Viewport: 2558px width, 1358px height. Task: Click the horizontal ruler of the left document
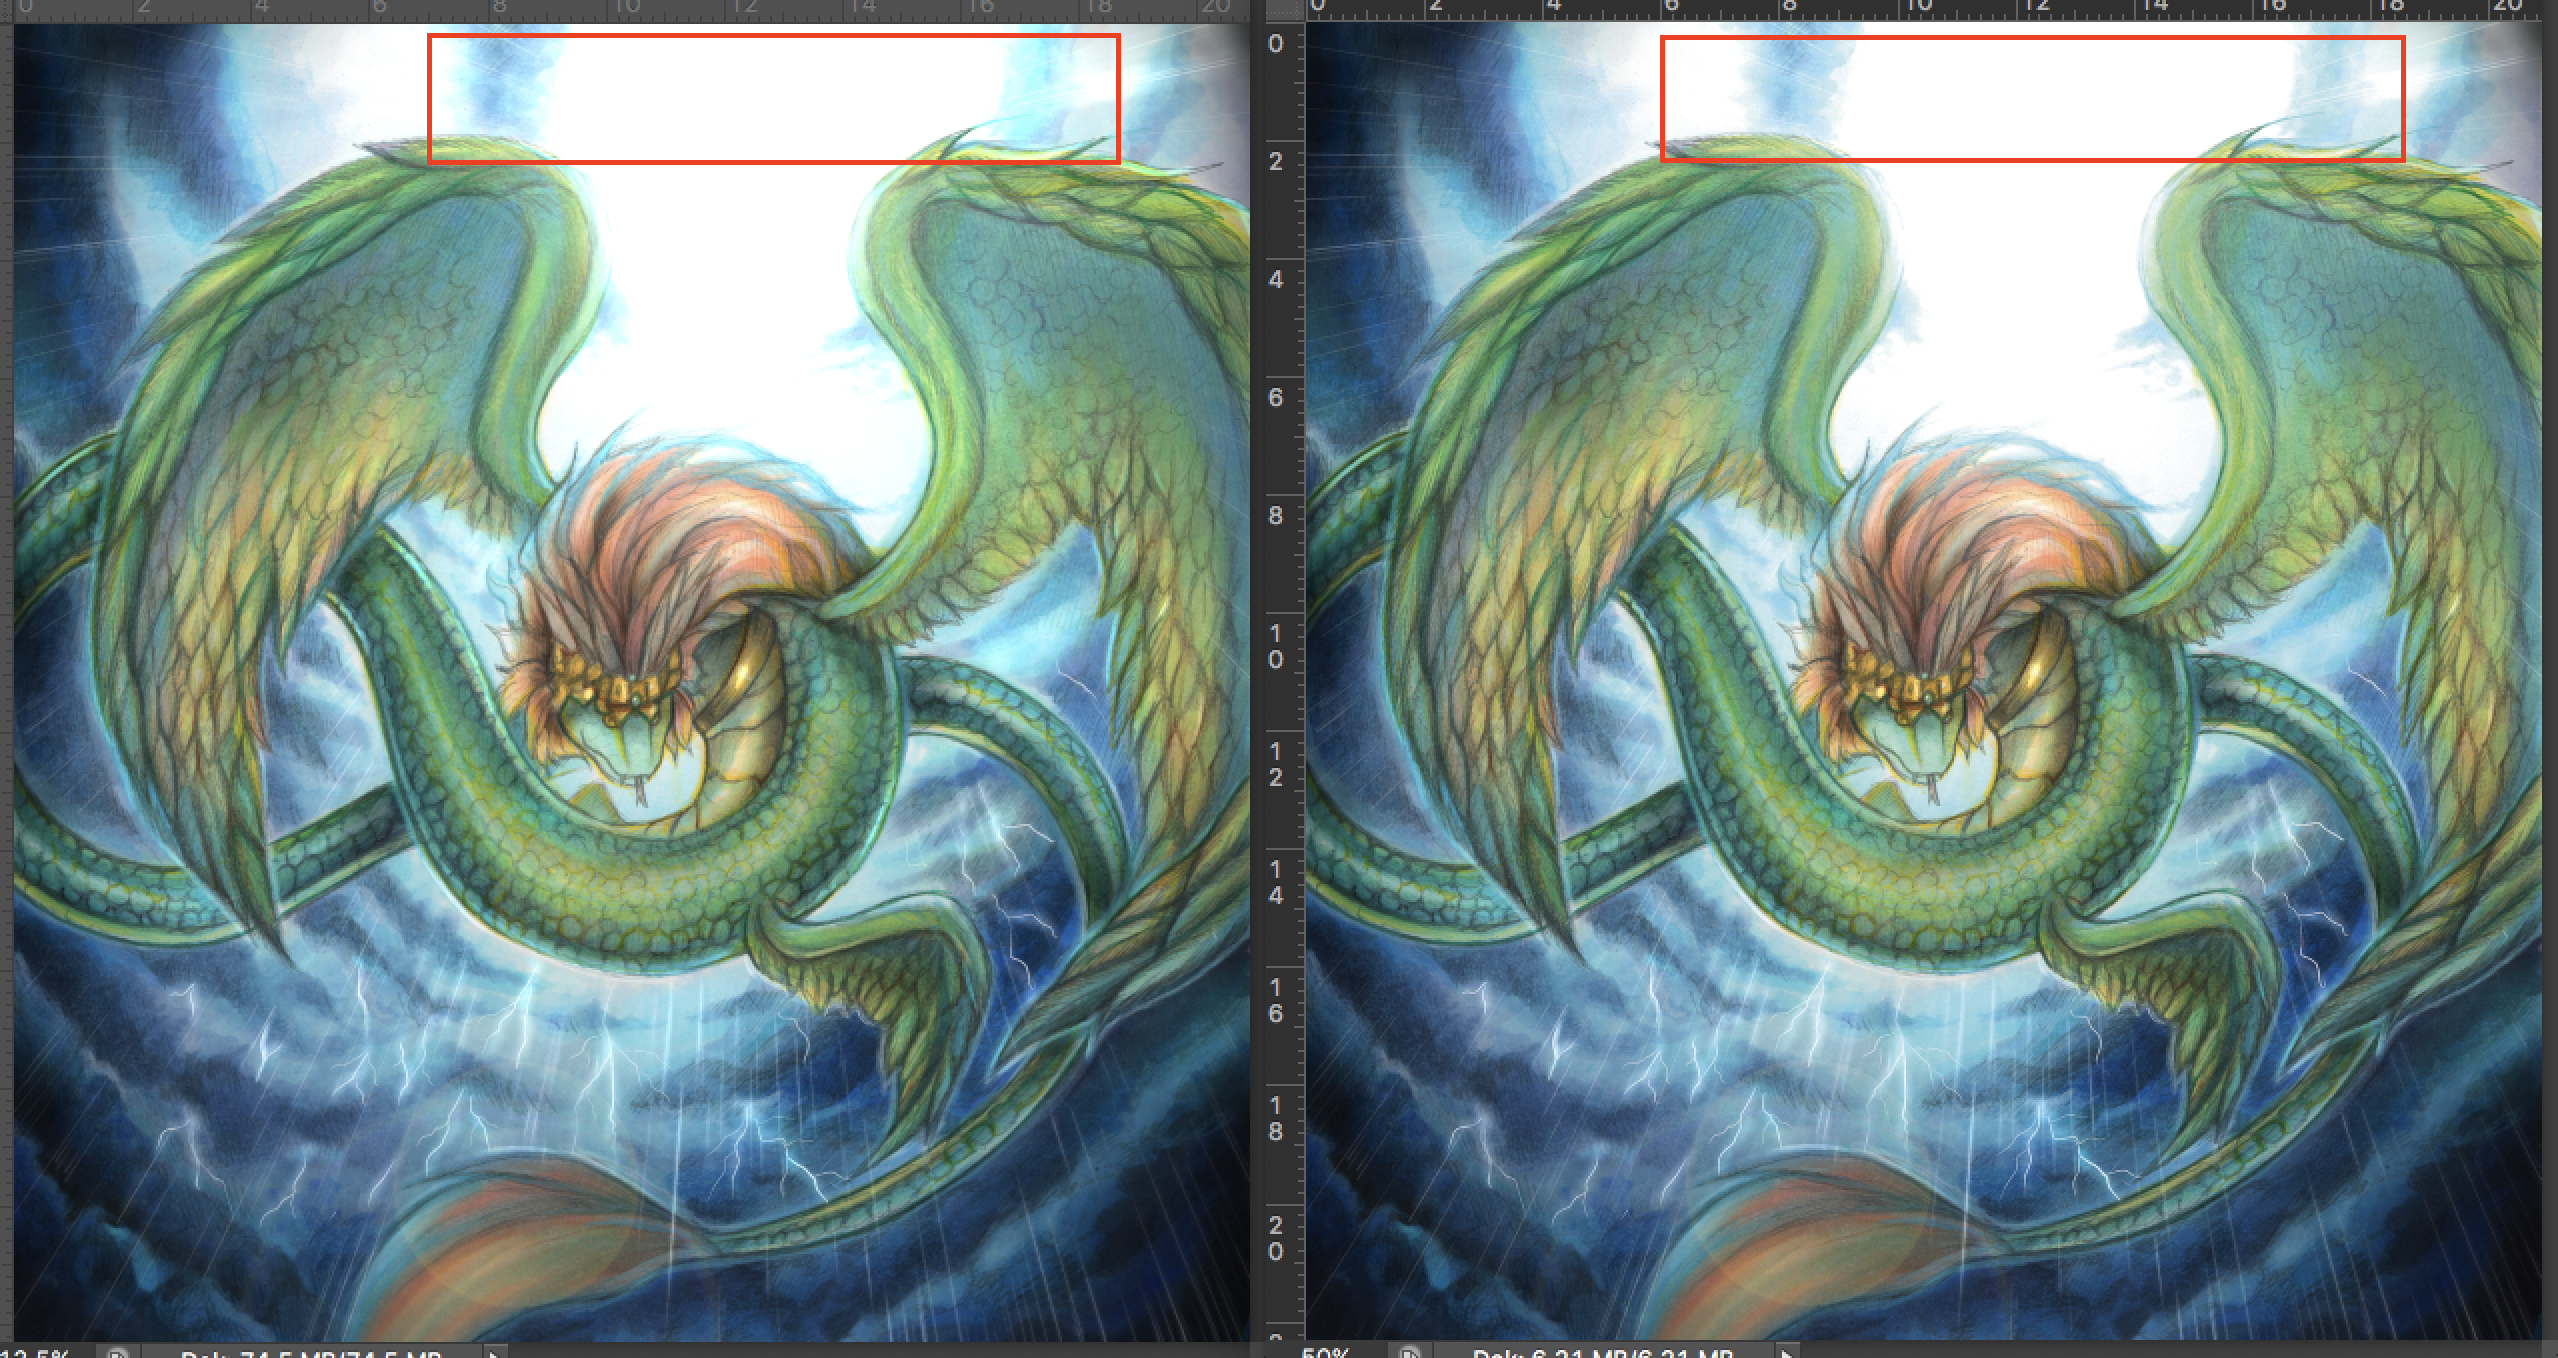click(x=630, y=10)
